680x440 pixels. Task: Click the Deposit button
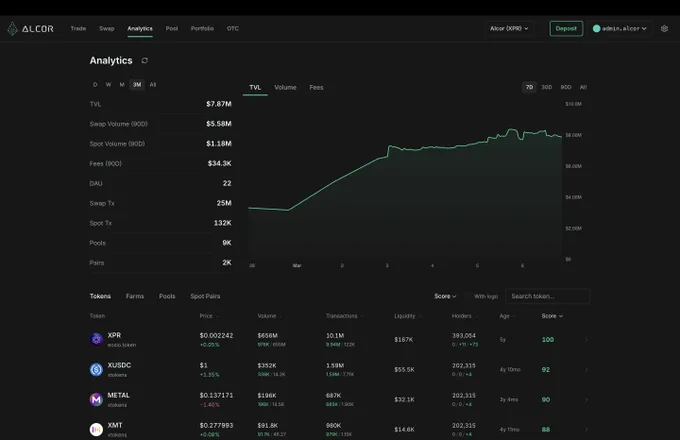coord(566,29)
